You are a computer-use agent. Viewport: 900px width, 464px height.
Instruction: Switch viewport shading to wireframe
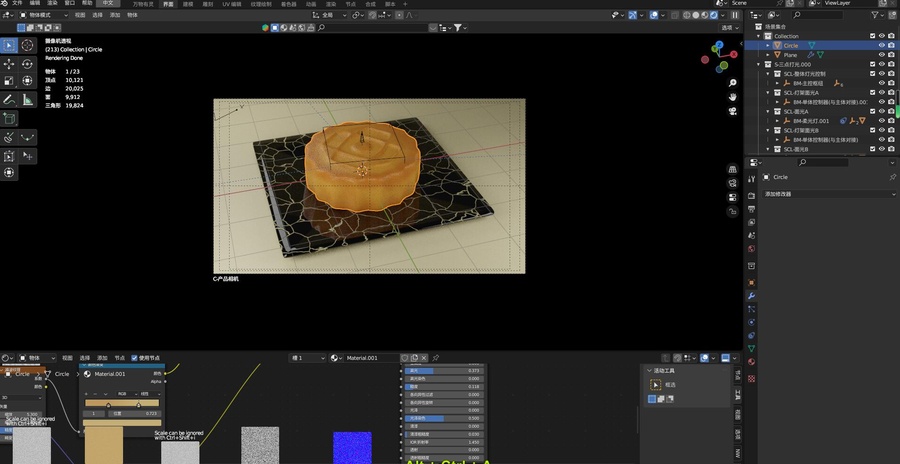[x=686, y=15]
